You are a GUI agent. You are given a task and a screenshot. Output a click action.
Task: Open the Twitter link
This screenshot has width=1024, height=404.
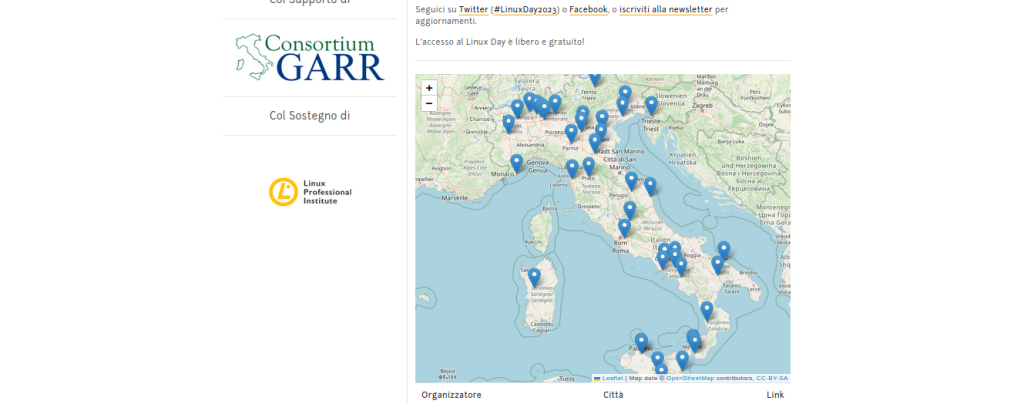[x=474, y=9]
